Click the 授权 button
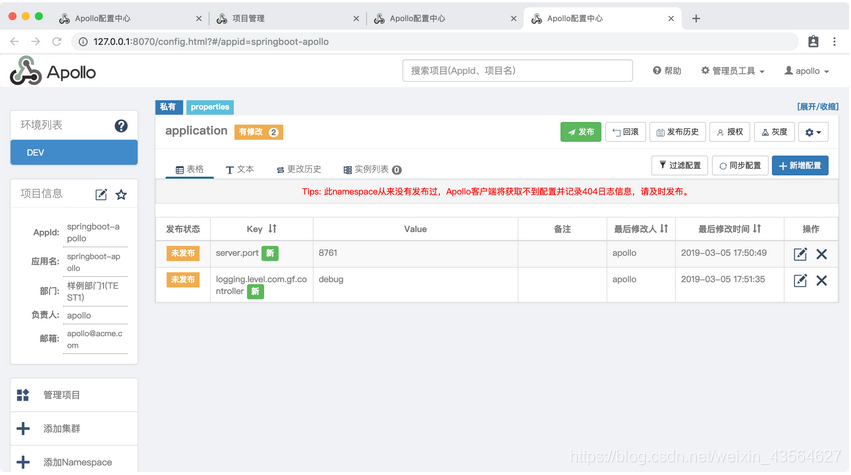 (729, 132)
